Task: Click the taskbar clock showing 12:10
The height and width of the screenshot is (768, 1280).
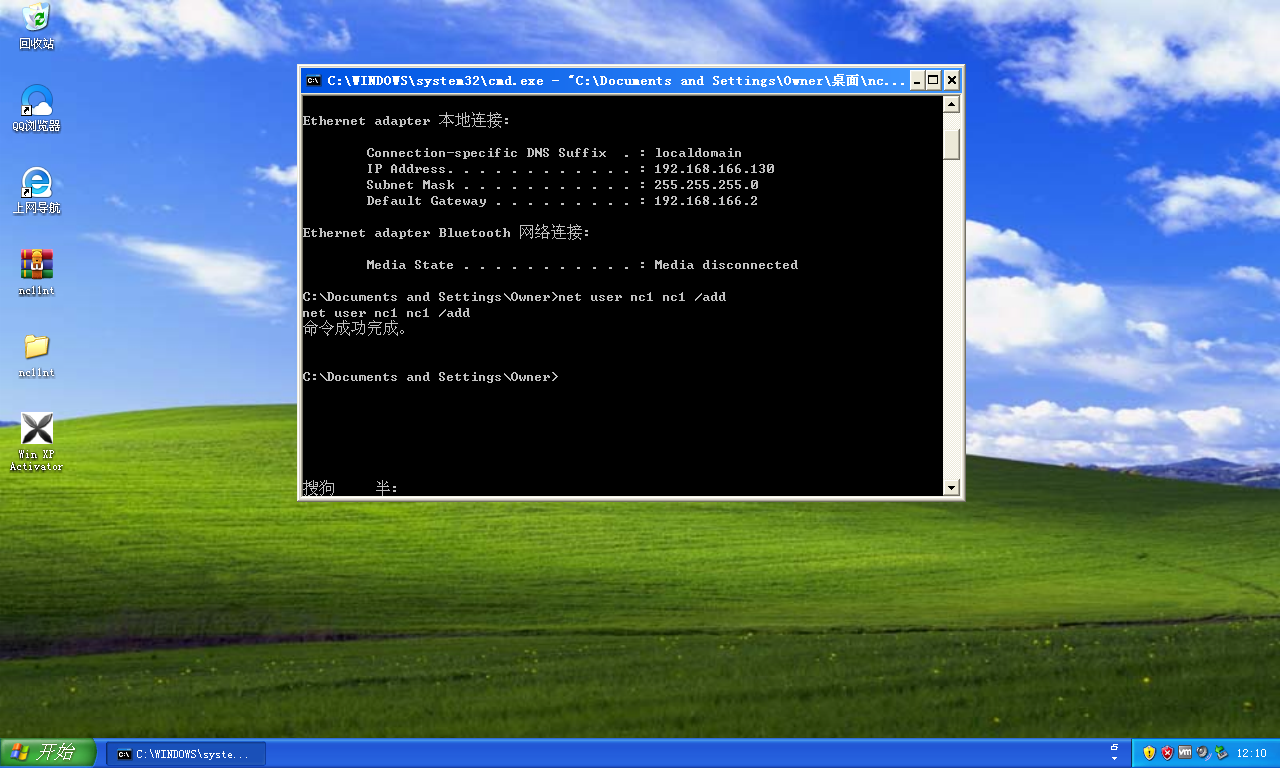Action: (x=1252, y=754)
